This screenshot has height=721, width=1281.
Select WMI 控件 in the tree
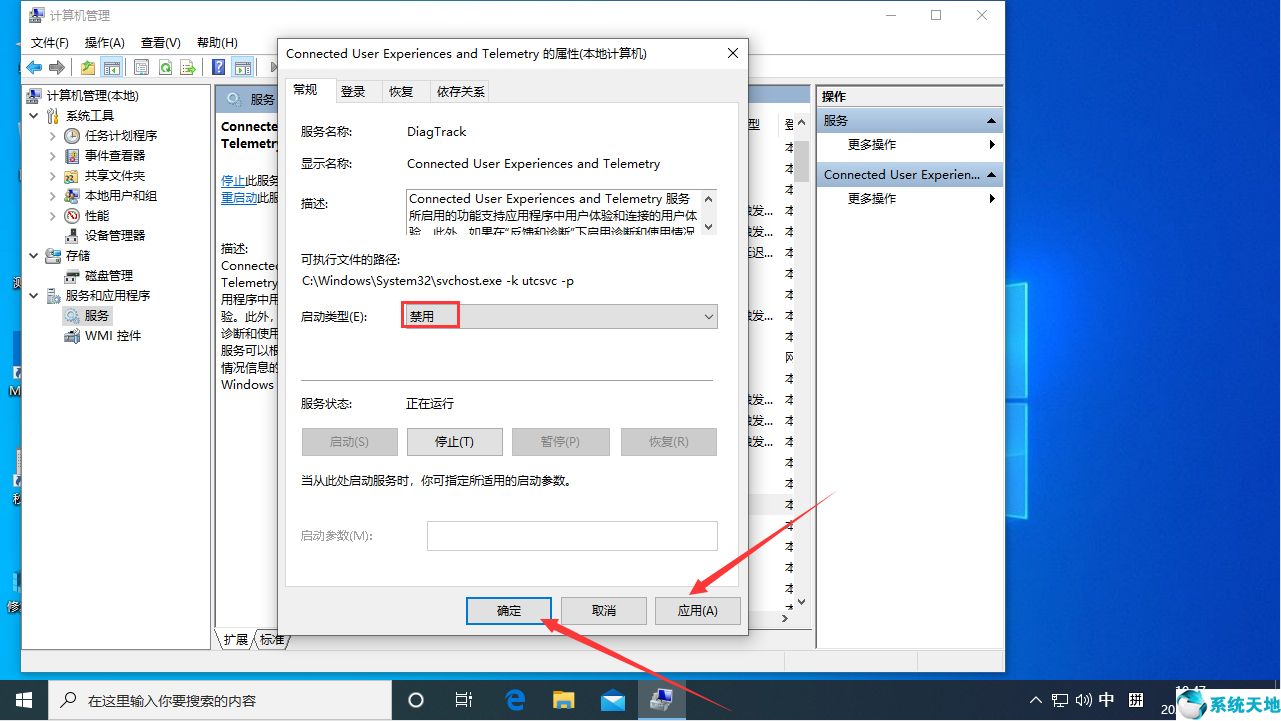pyautogui.click(x=113, y=335)
